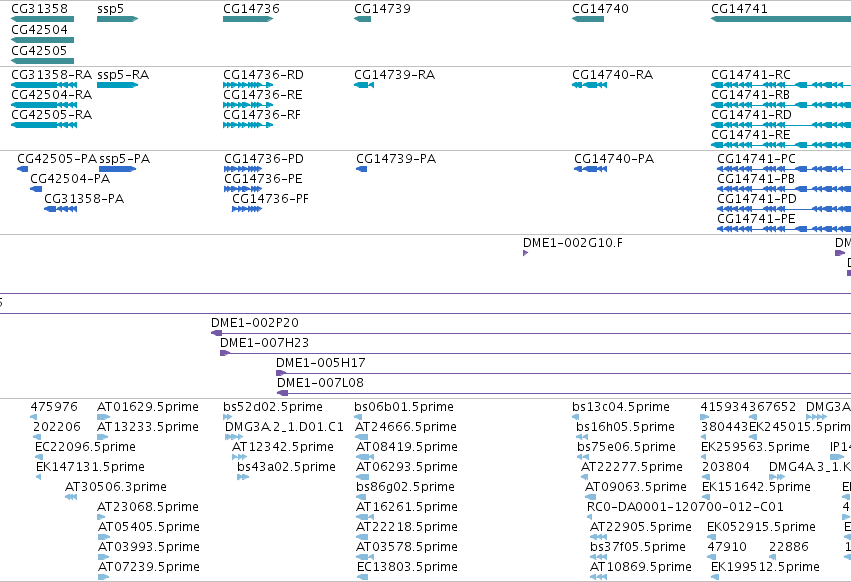The image size is (851, 582).
Task: Click the CG14741-RC transcript label
Action: [x=751, y=75]
